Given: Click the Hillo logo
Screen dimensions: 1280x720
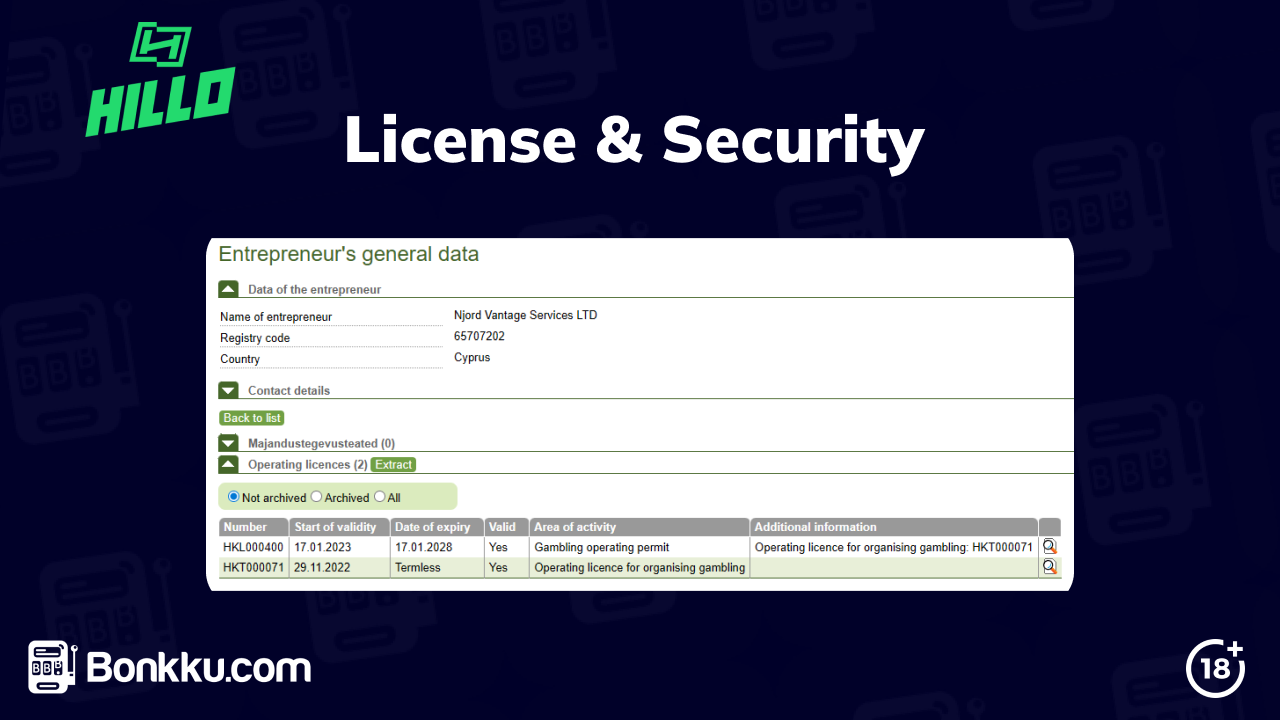Looking at the screenshot, I should (161, 80).
